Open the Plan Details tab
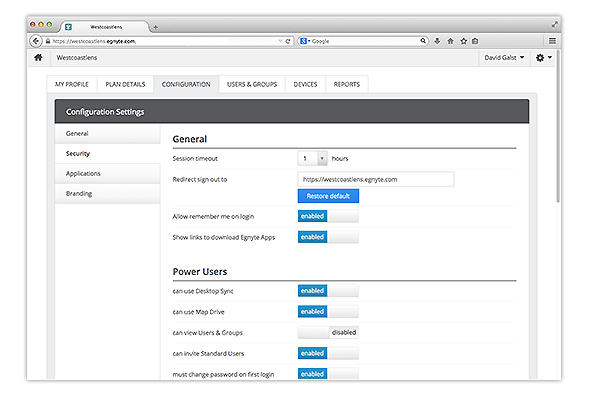 tap(126, 85)
